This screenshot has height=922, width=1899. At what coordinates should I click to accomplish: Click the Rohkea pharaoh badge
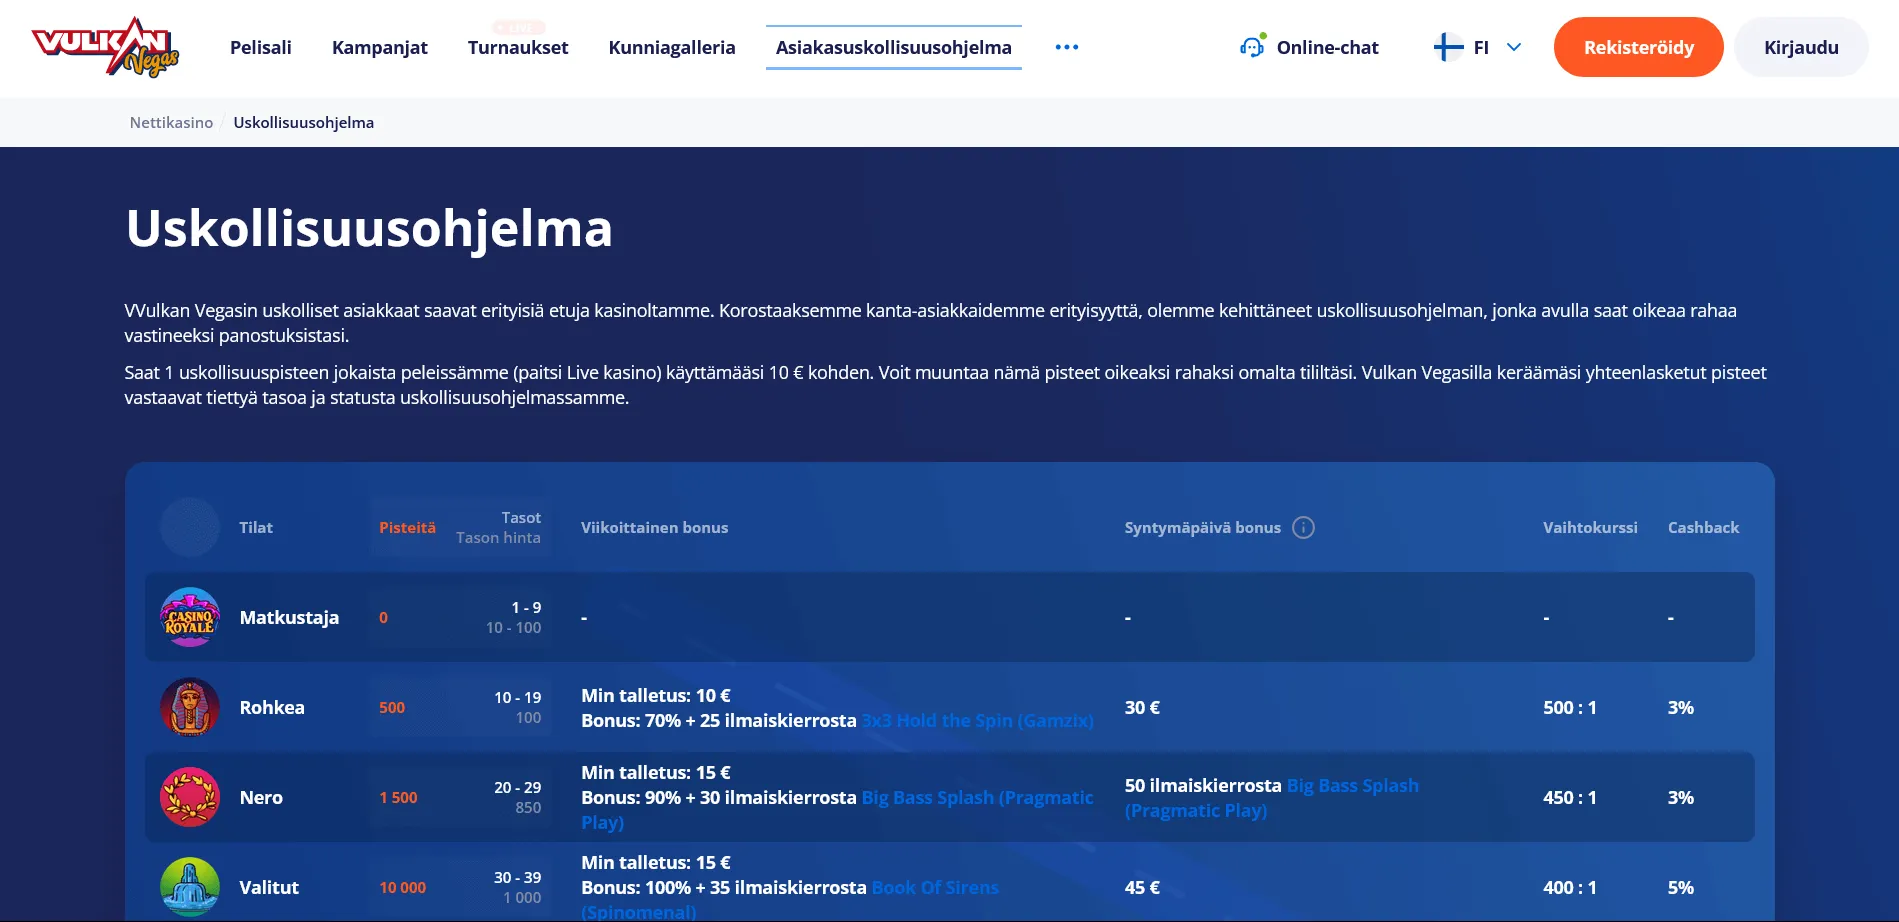click(x=190, y=707)
